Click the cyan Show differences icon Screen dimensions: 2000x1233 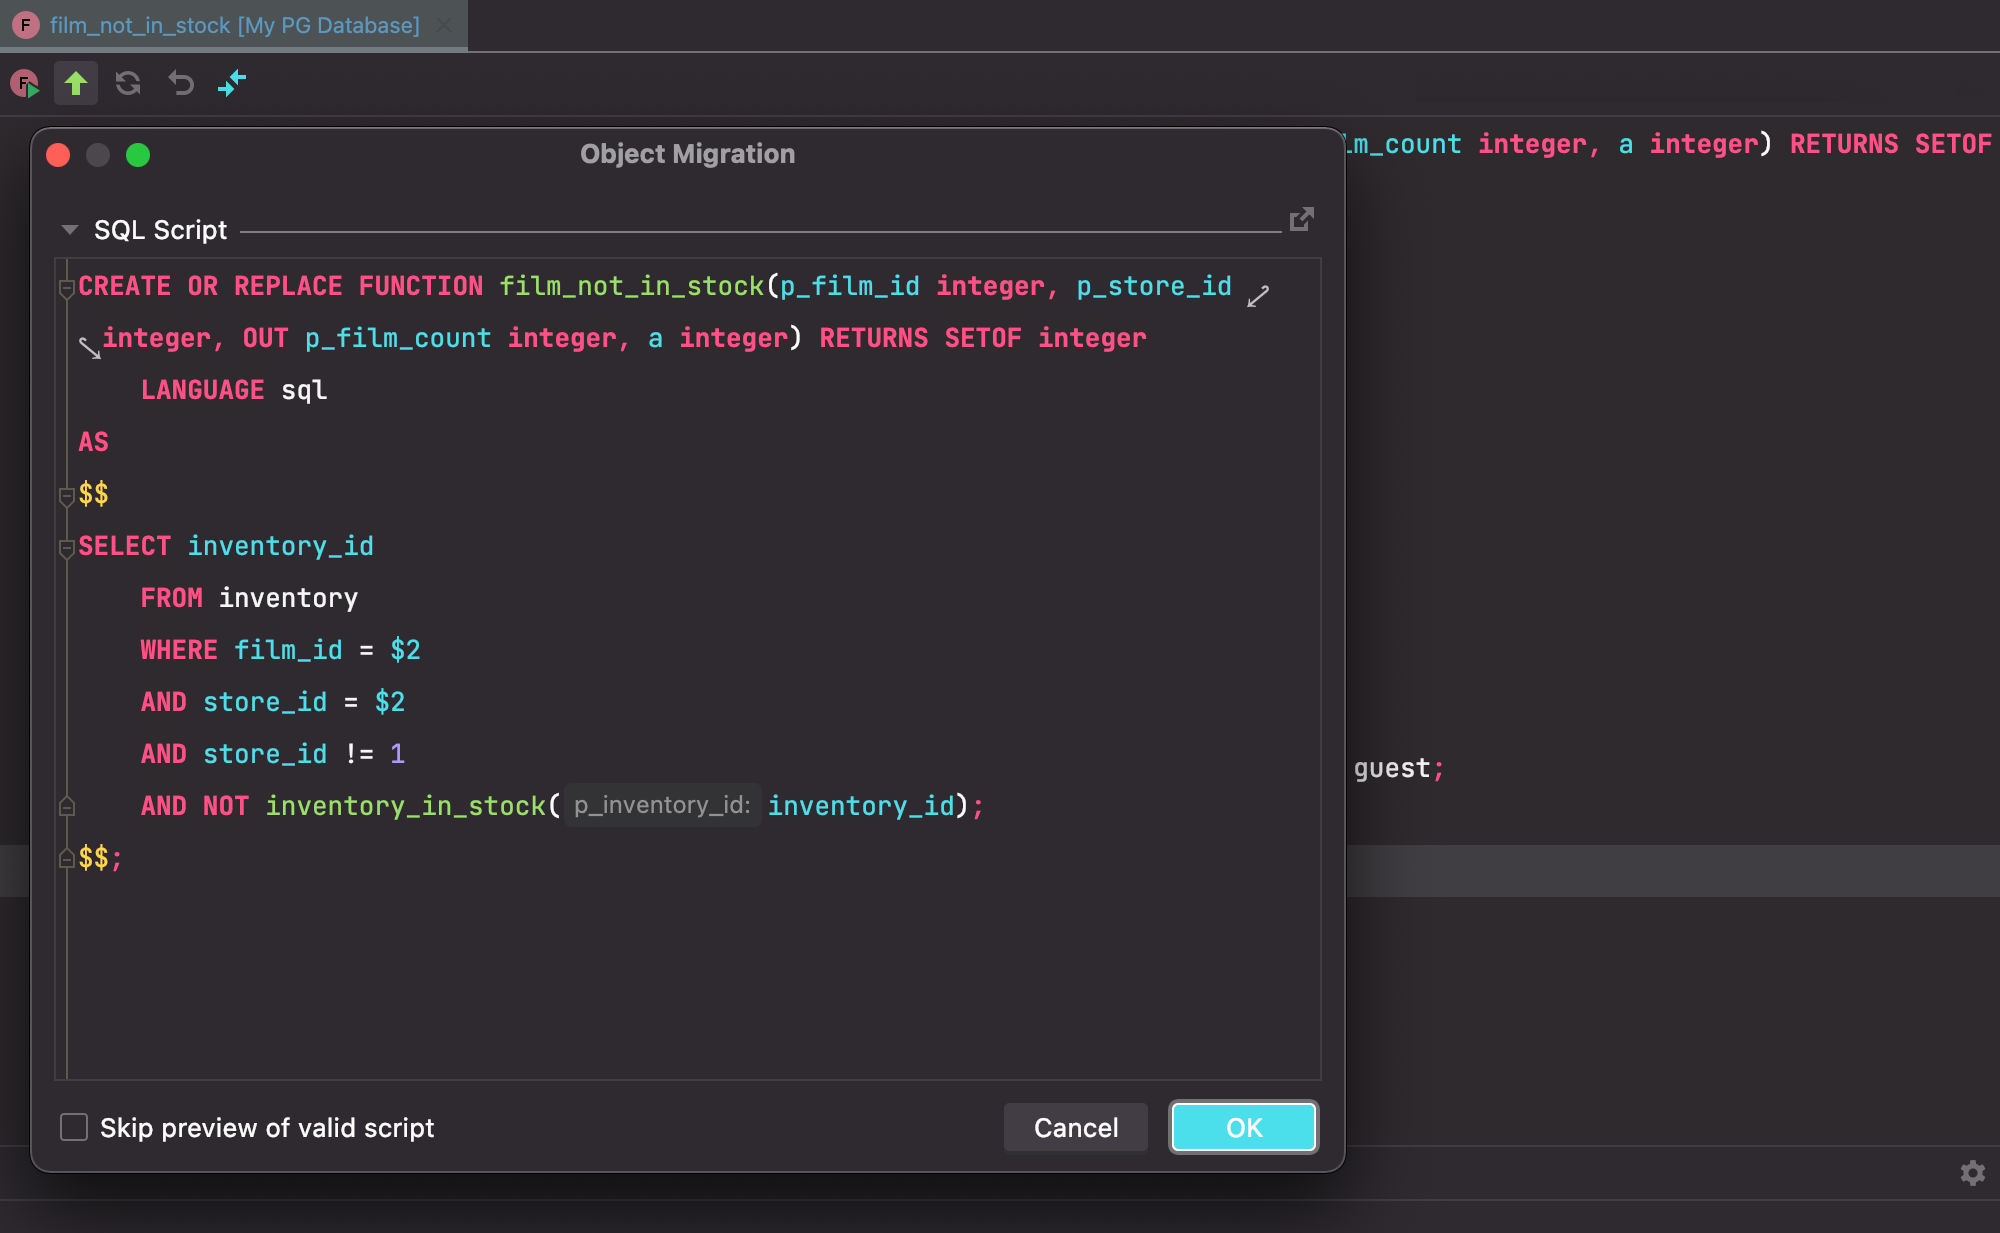pos(232,83)
